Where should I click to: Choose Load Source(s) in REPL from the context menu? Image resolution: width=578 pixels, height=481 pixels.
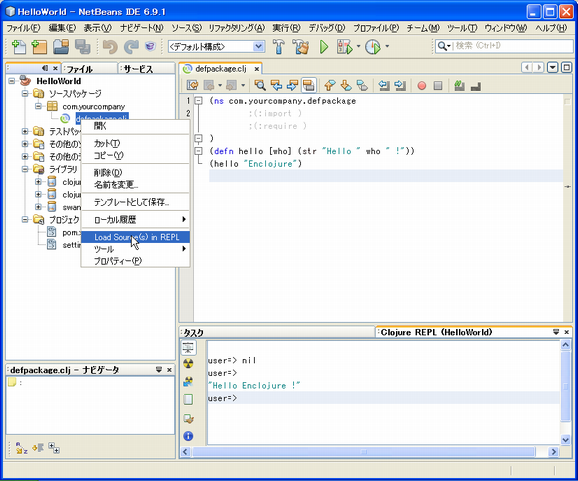tap(135, 237)
